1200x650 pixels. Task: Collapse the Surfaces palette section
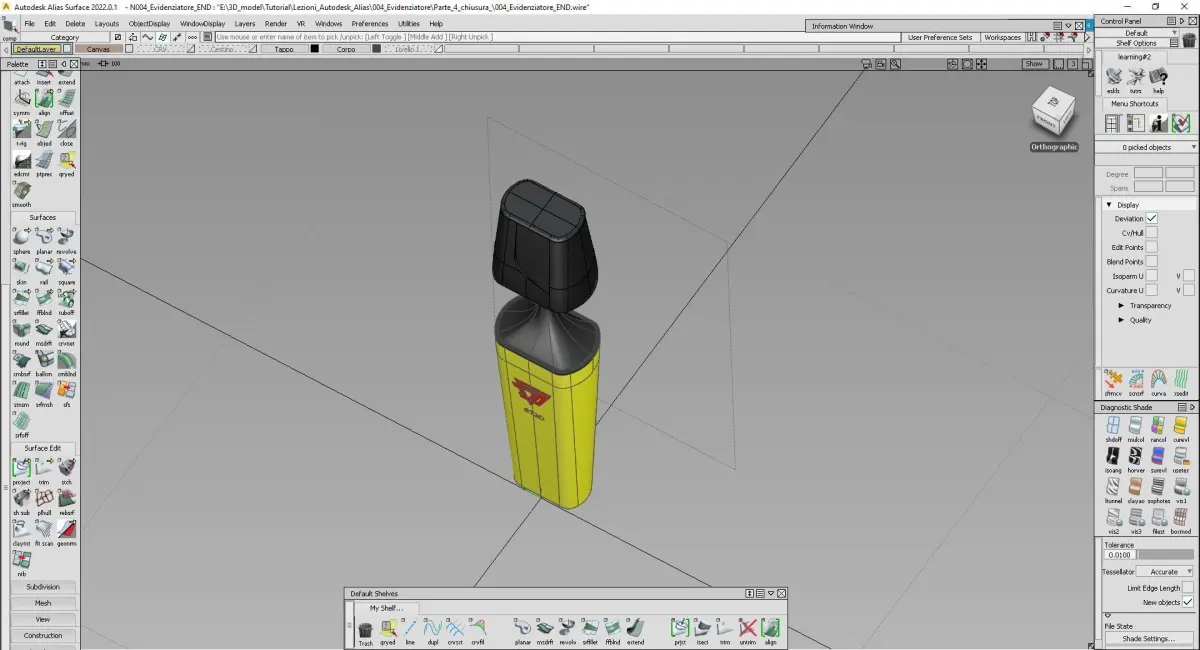[x=43, y=217]
